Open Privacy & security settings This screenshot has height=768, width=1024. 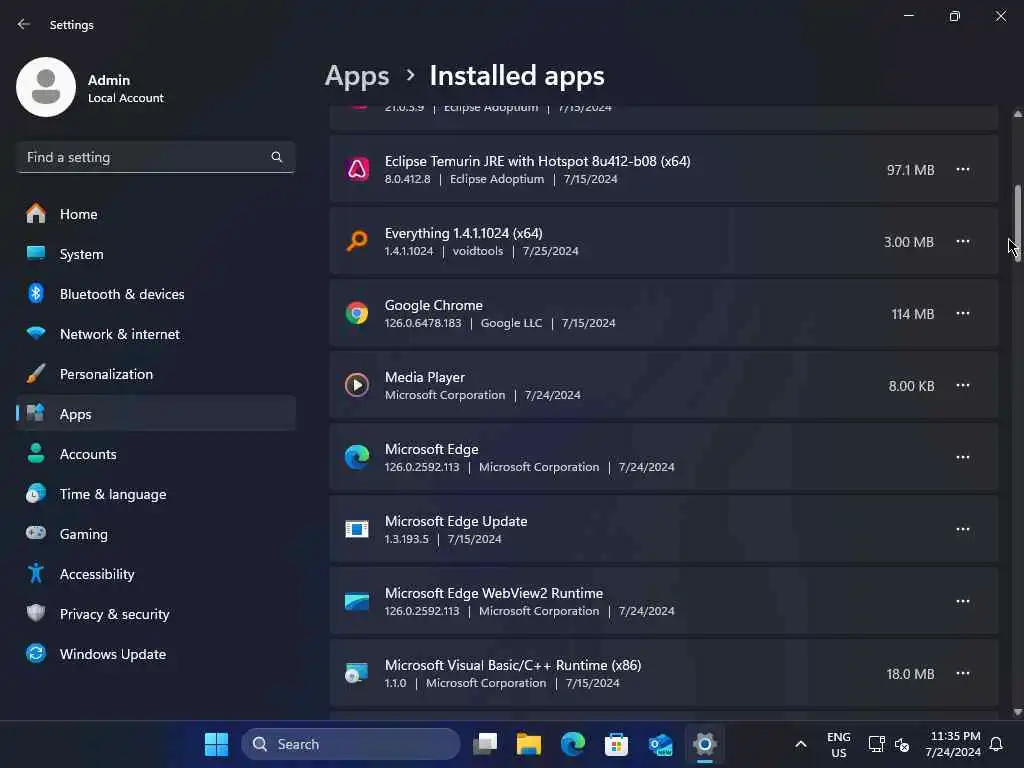click(x=156, y=614)
